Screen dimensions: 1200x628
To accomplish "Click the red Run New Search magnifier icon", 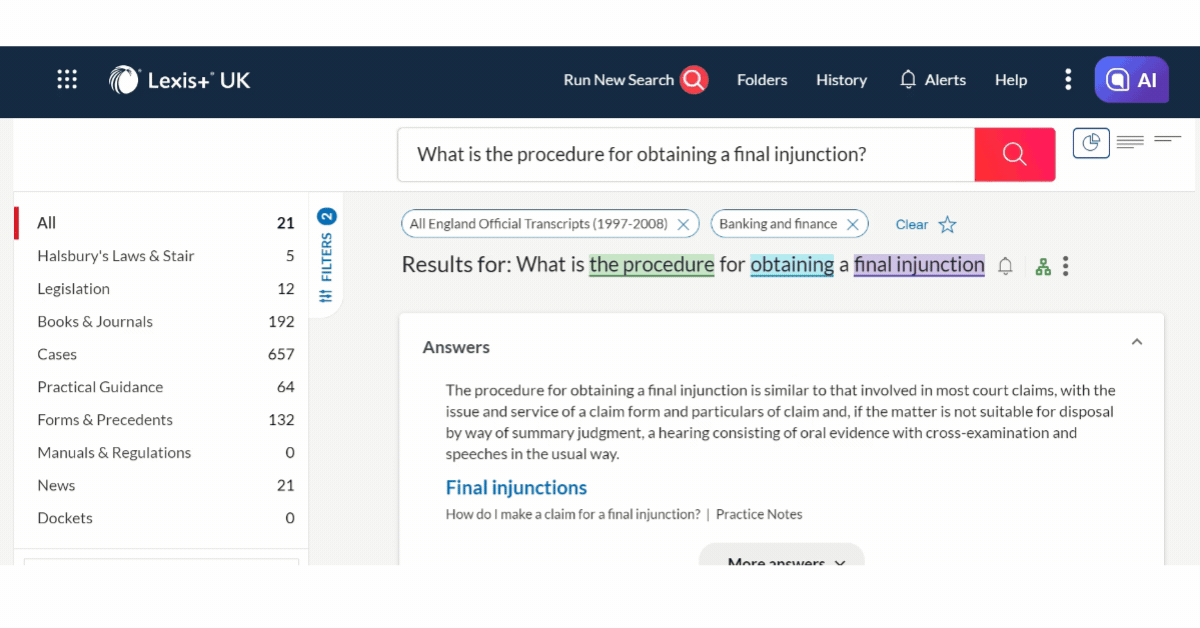I will click(694, 80).
